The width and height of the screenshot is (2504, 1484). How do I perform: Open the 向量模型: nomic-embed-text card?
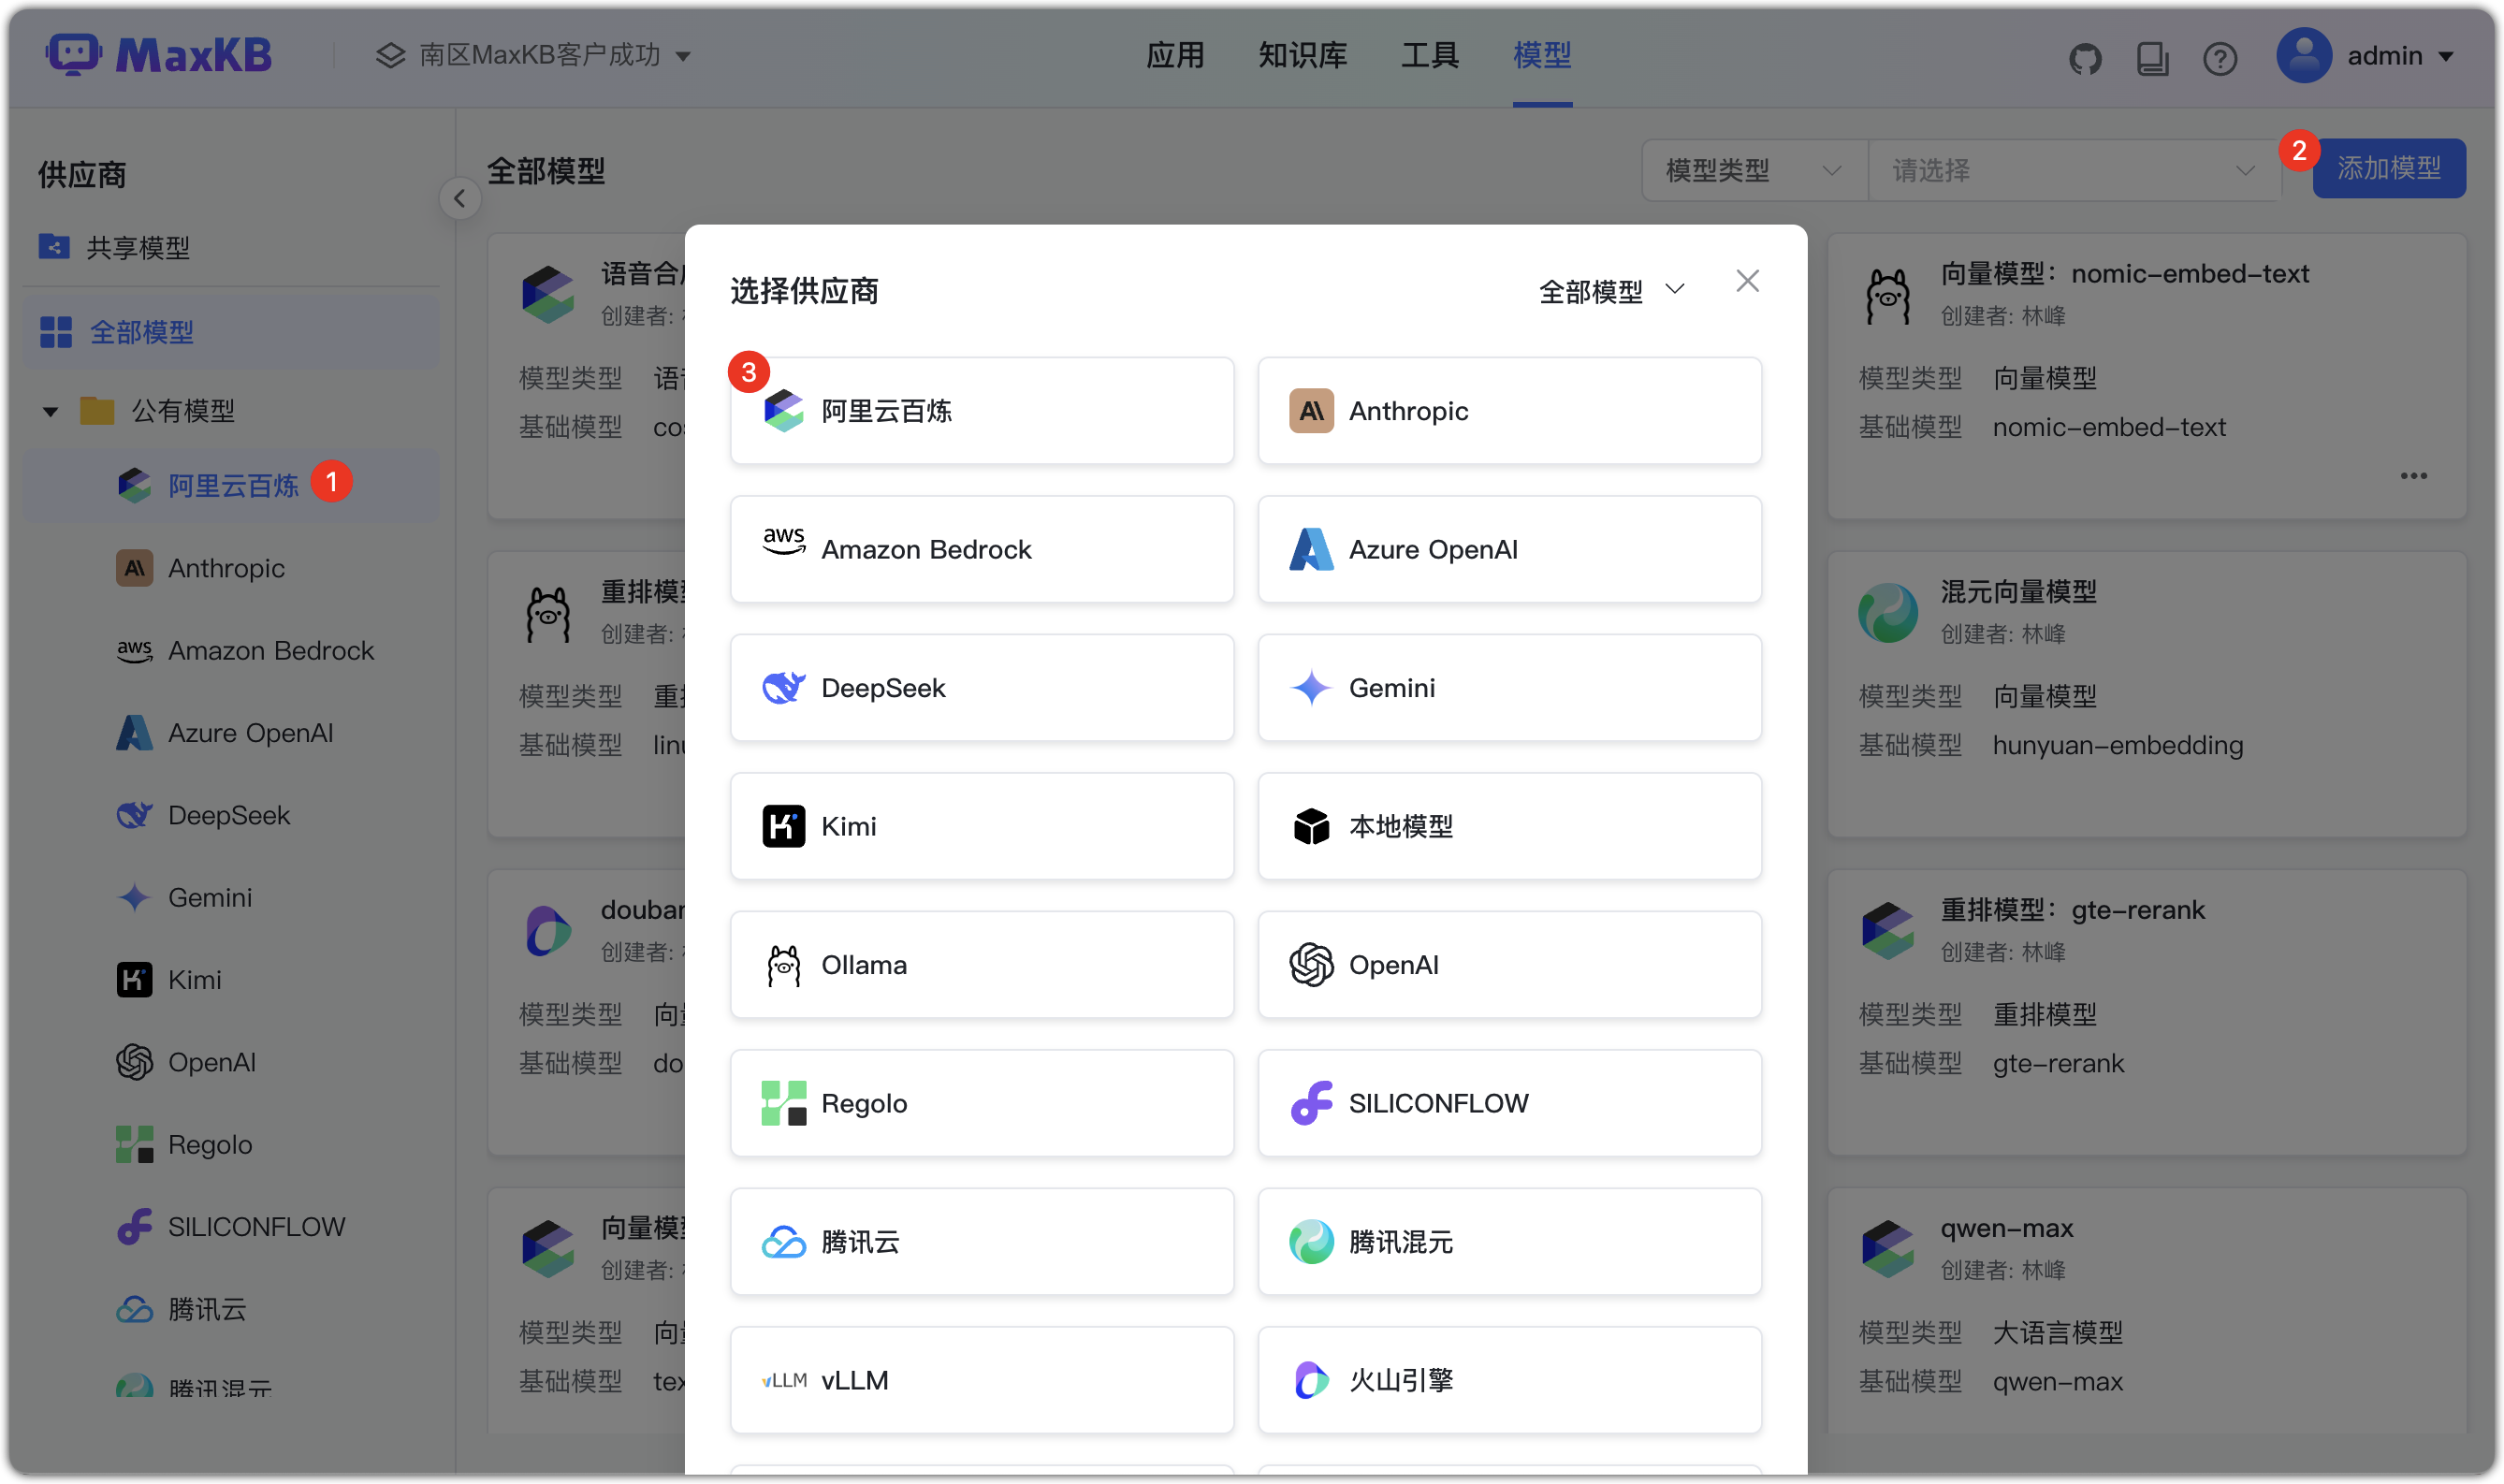pos(2146,376)
